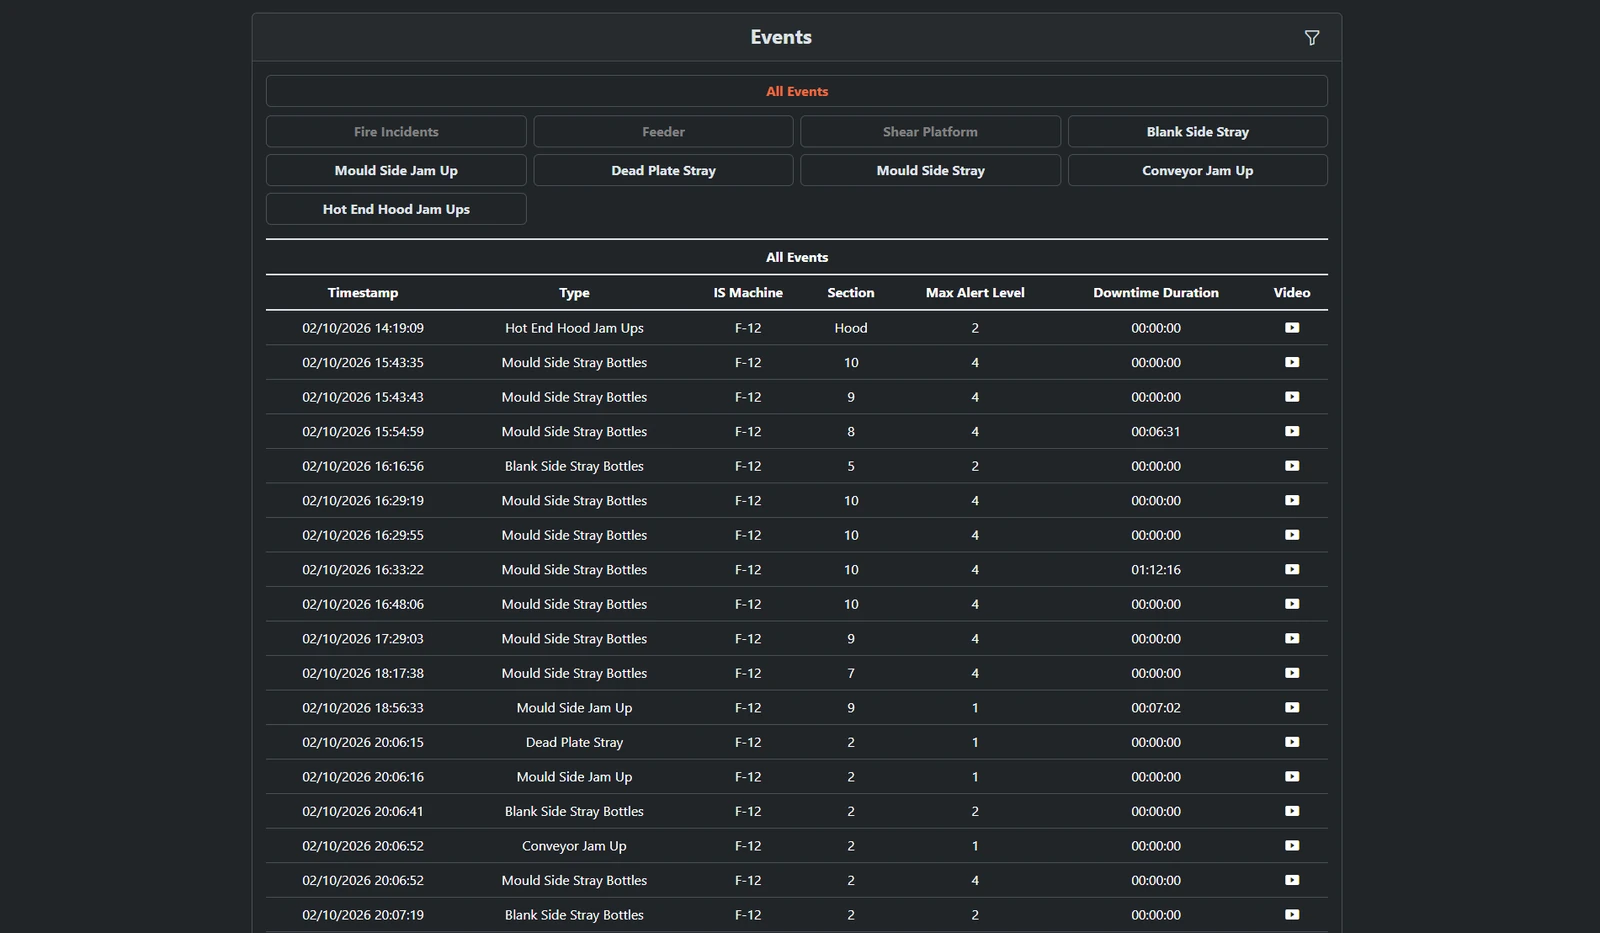
Task: Play video for the 16:33:22 event
Action: click(1292, 569)
